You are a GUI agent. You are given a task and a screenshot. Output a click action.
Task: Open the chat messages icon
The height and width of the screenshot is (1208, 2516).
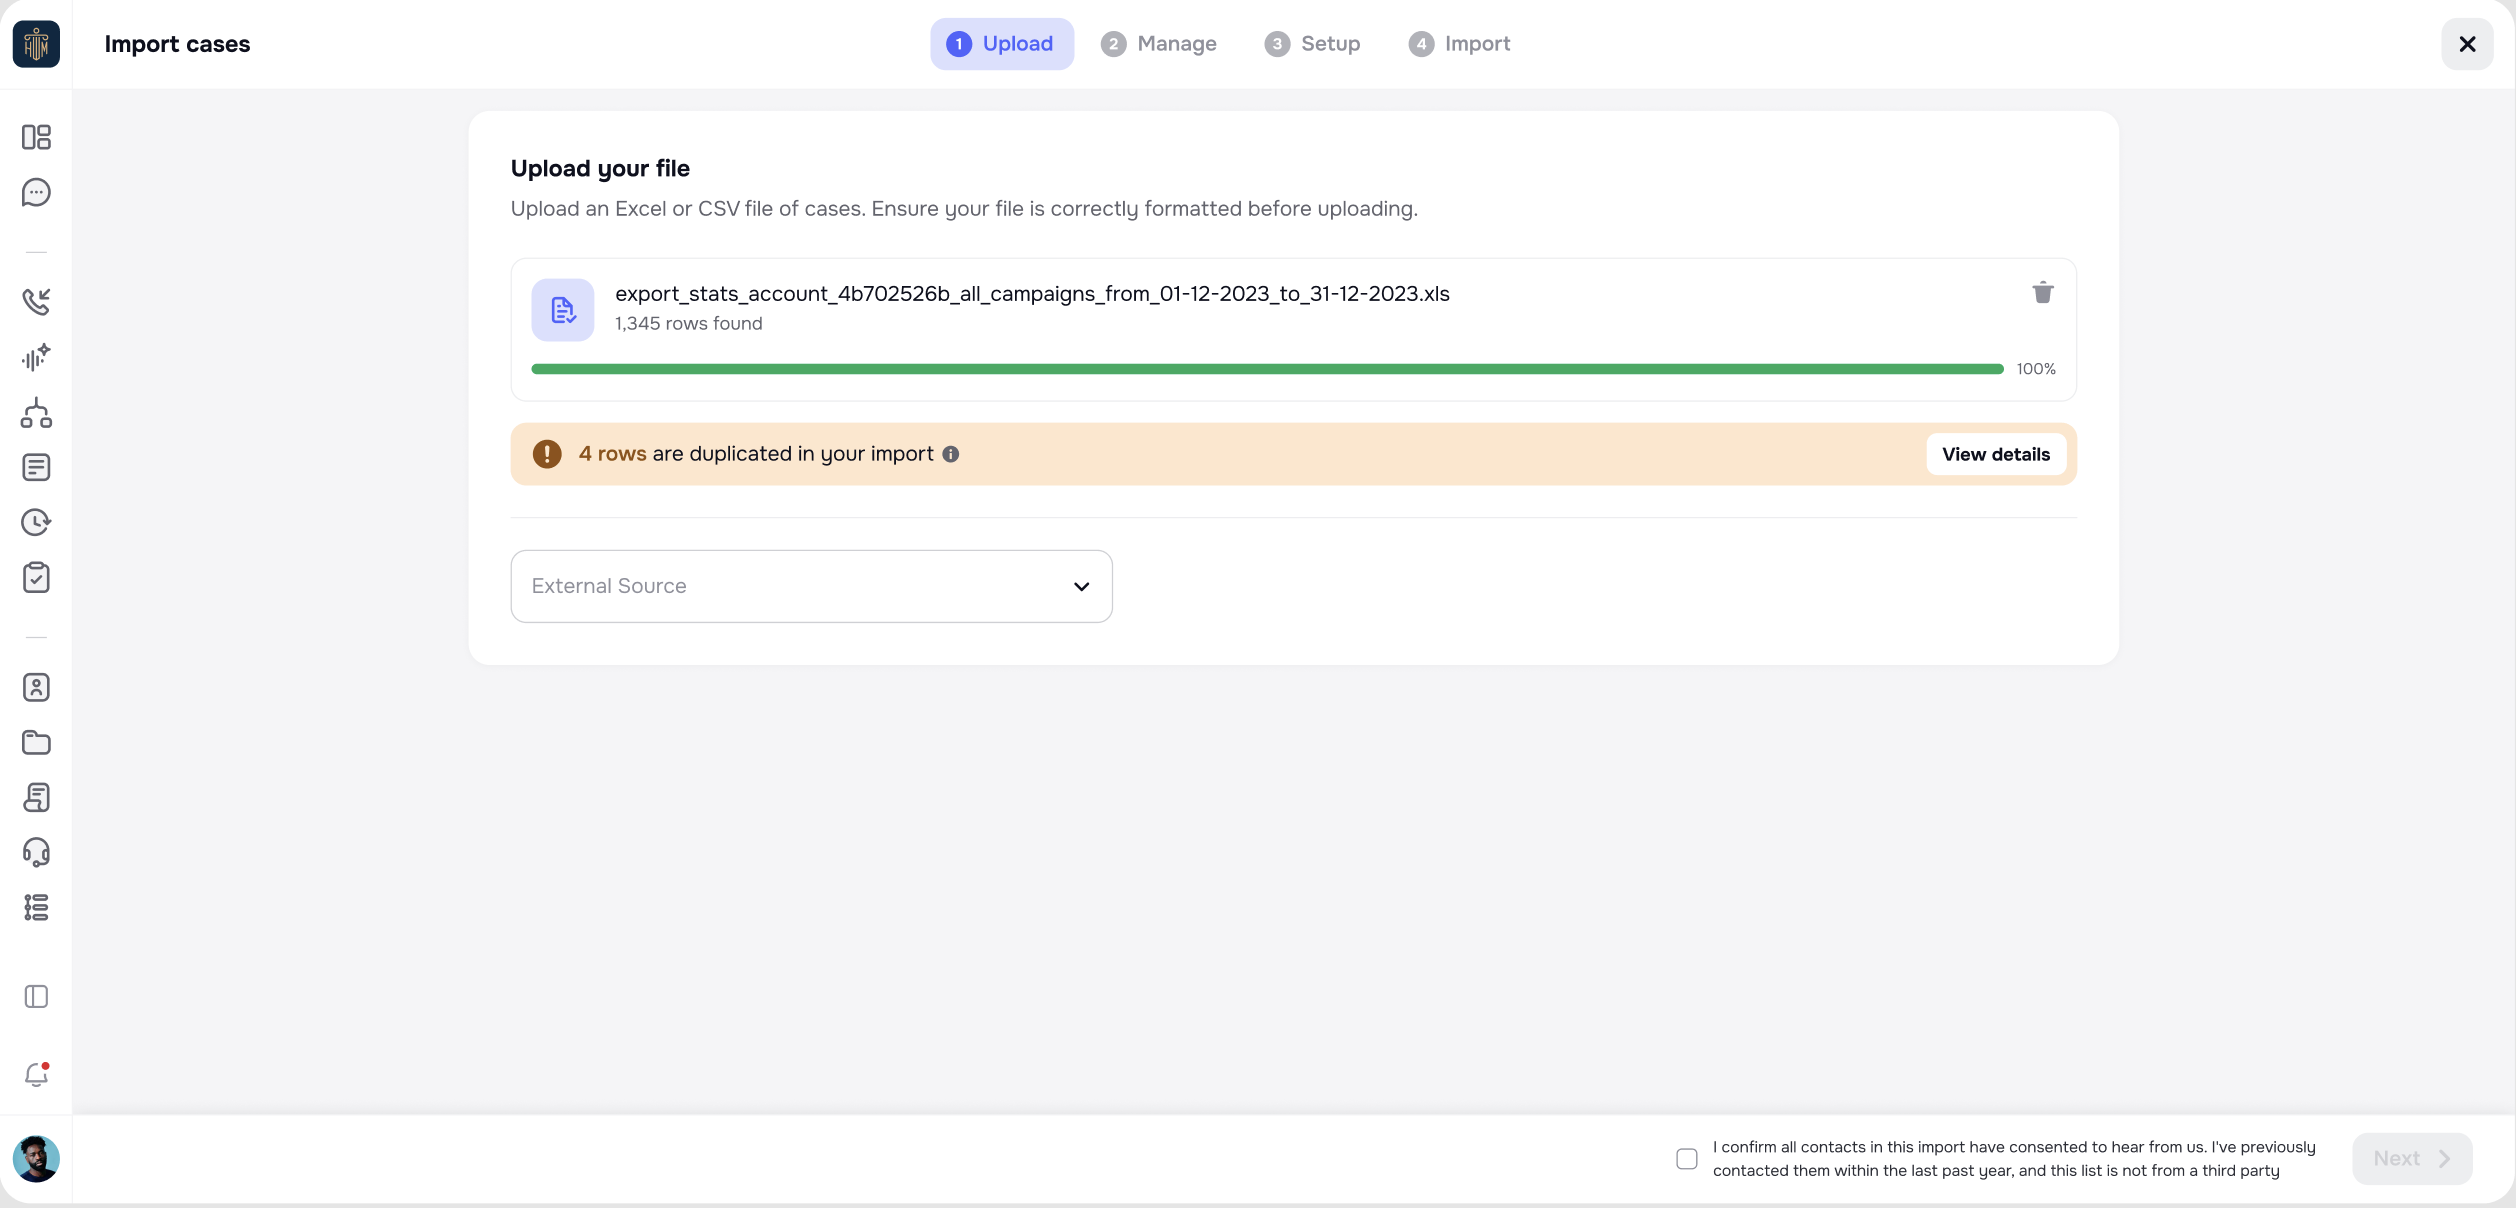pos(36,192)
